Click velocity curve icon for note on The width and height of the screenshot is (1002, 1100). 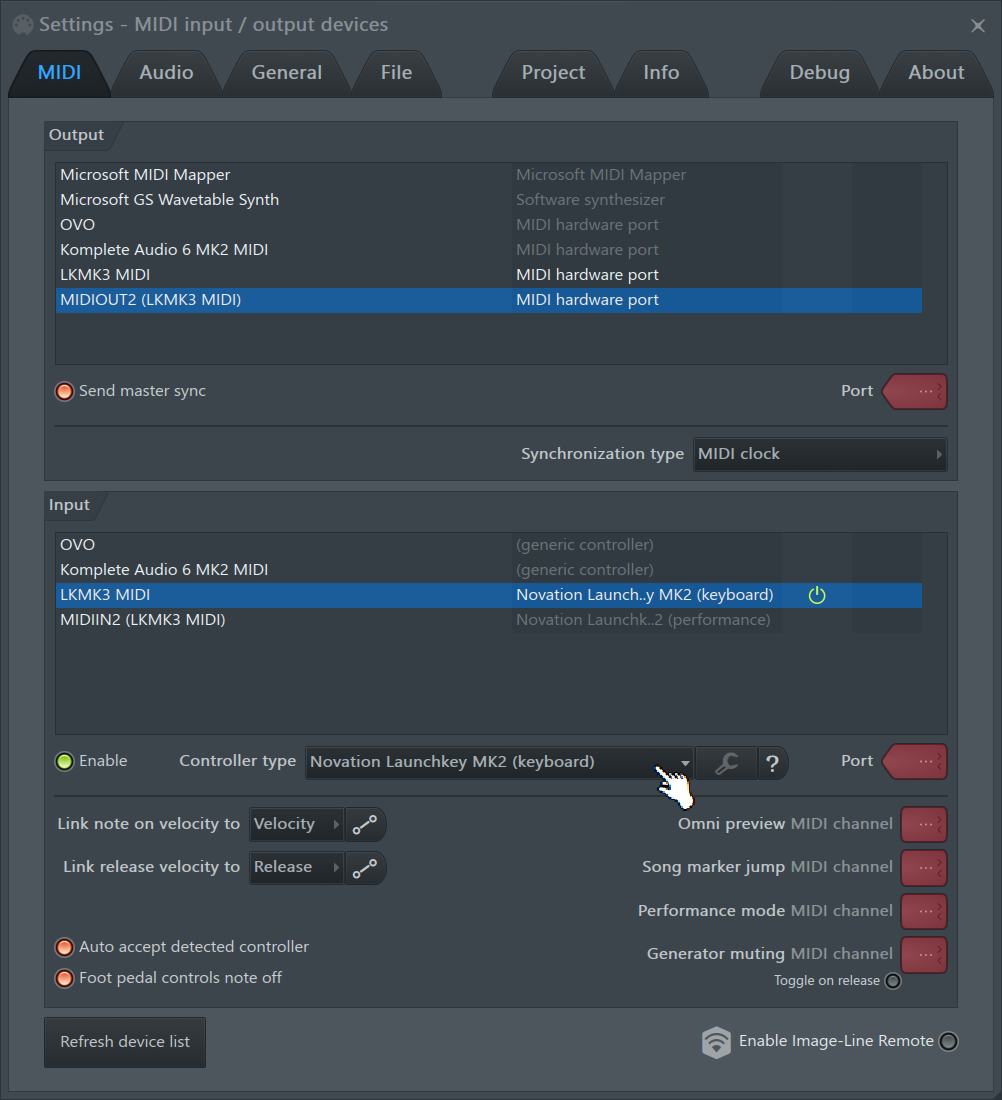(365, 824)
